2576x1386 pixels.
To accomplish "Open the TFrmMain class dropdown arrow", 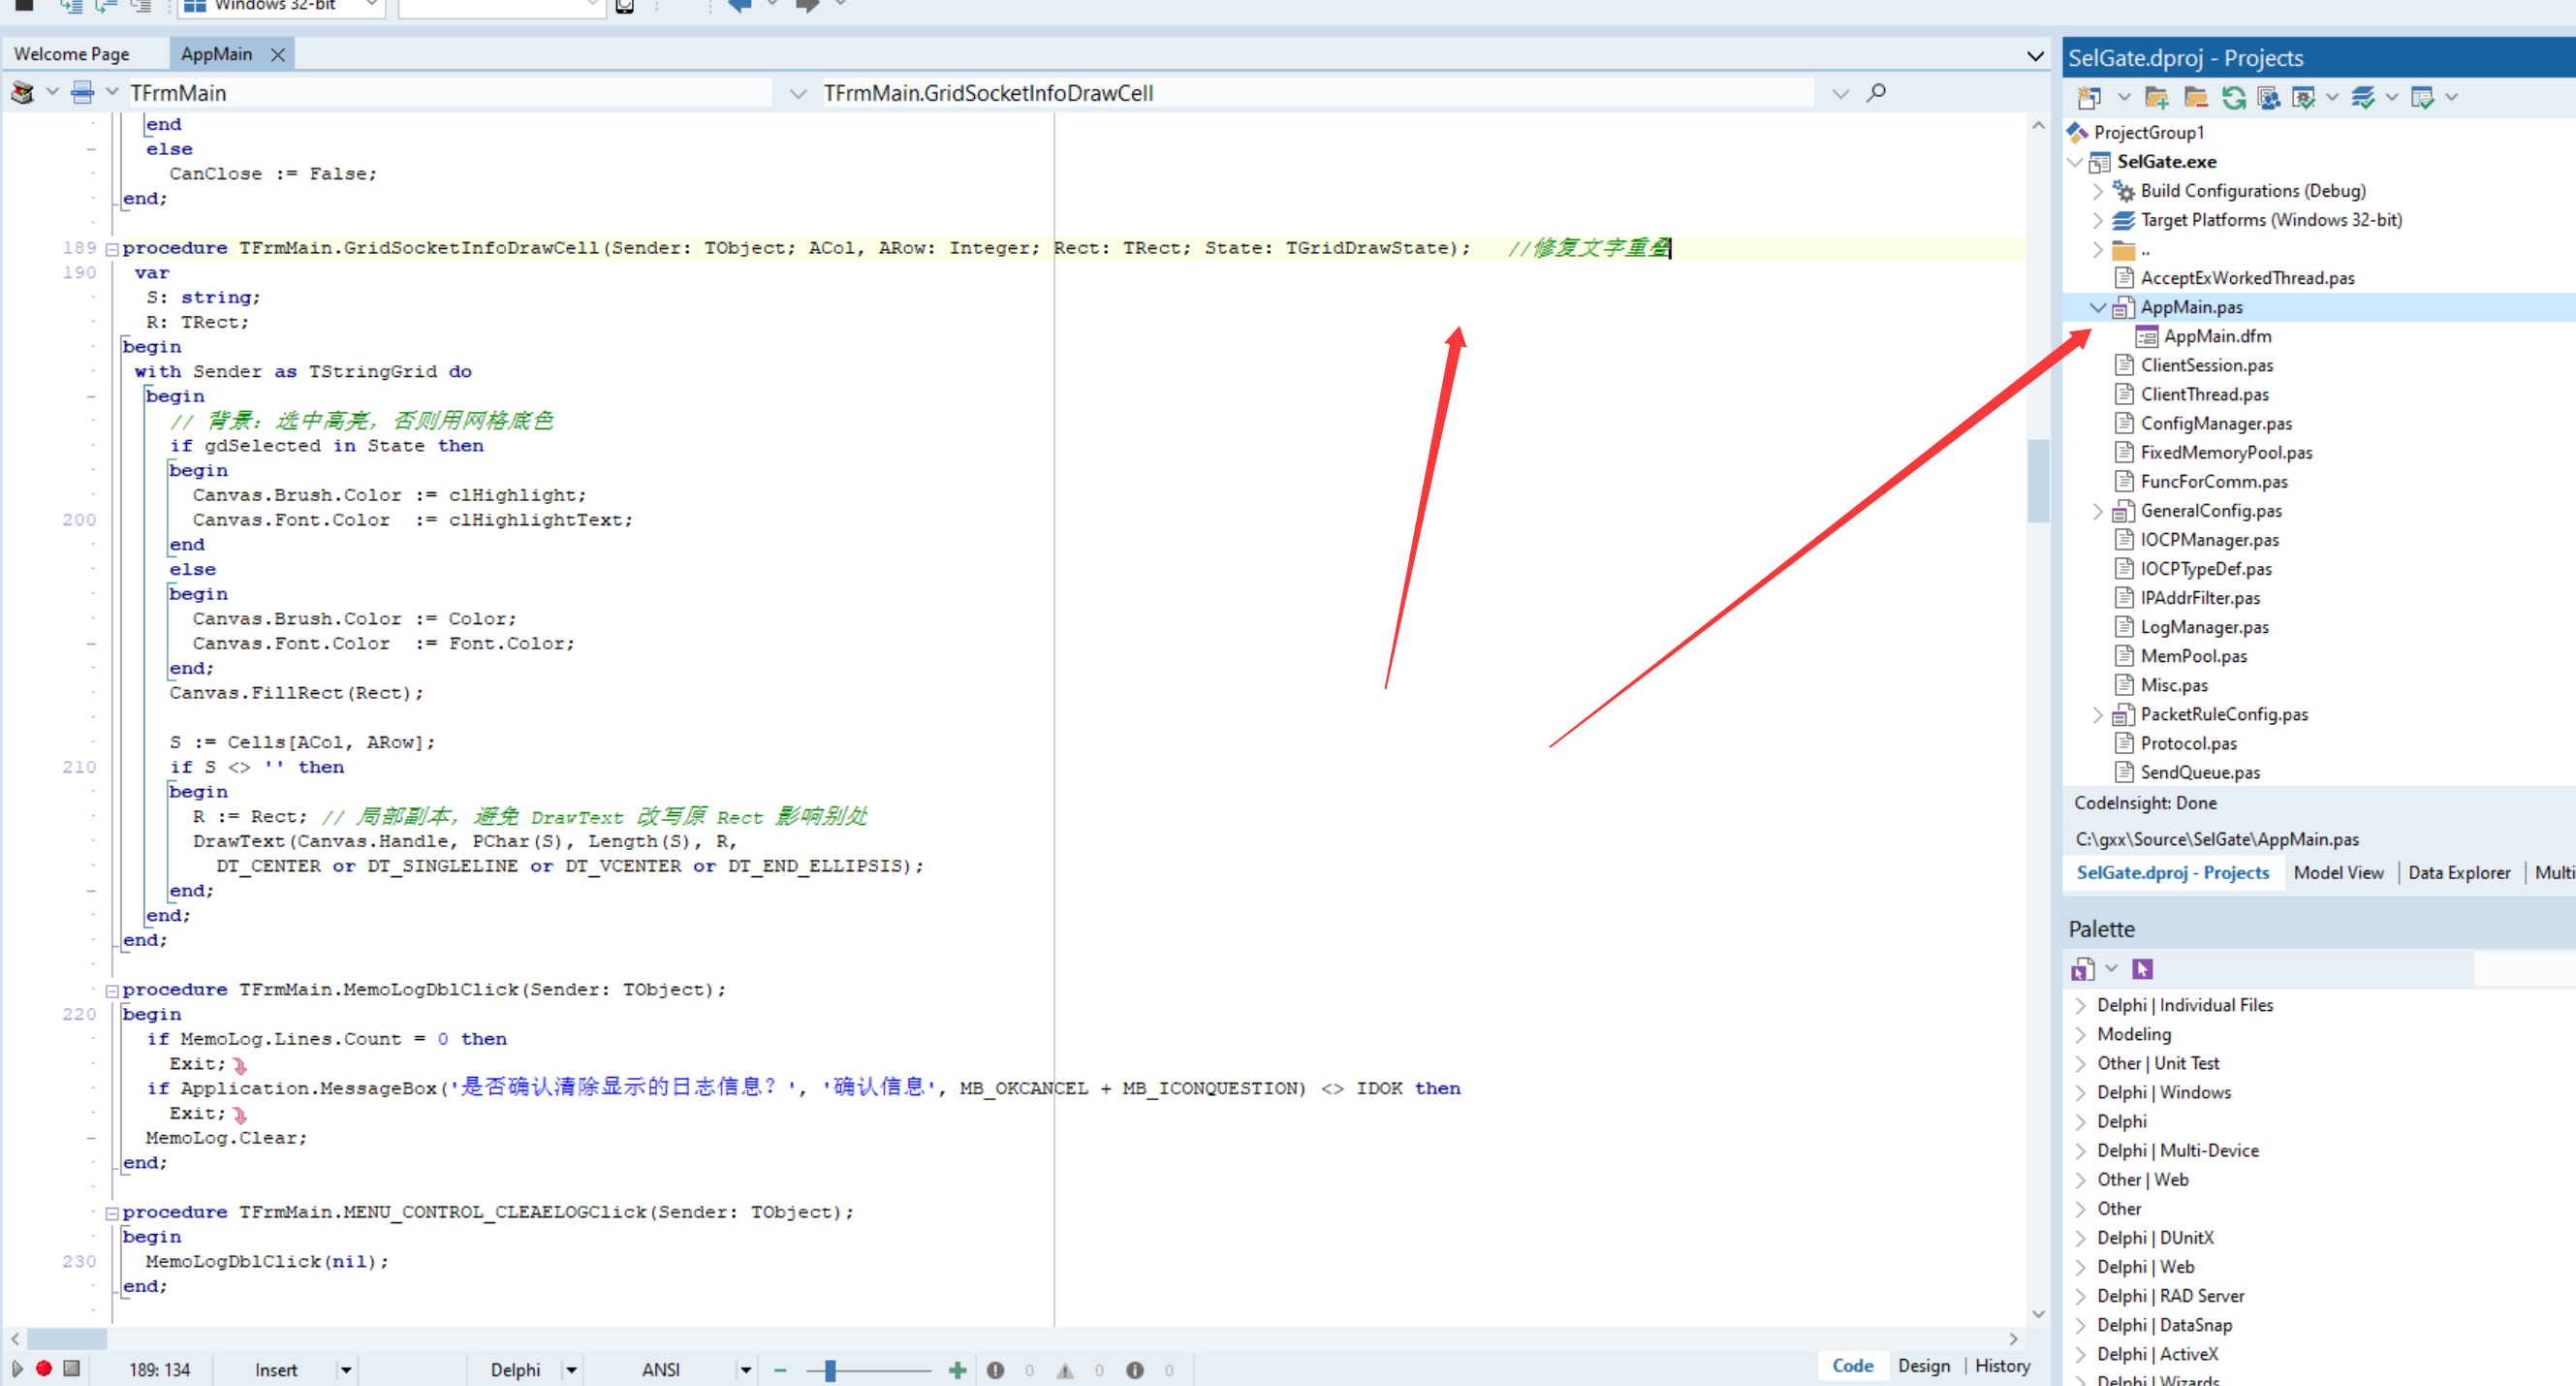I will pos(798,93).
